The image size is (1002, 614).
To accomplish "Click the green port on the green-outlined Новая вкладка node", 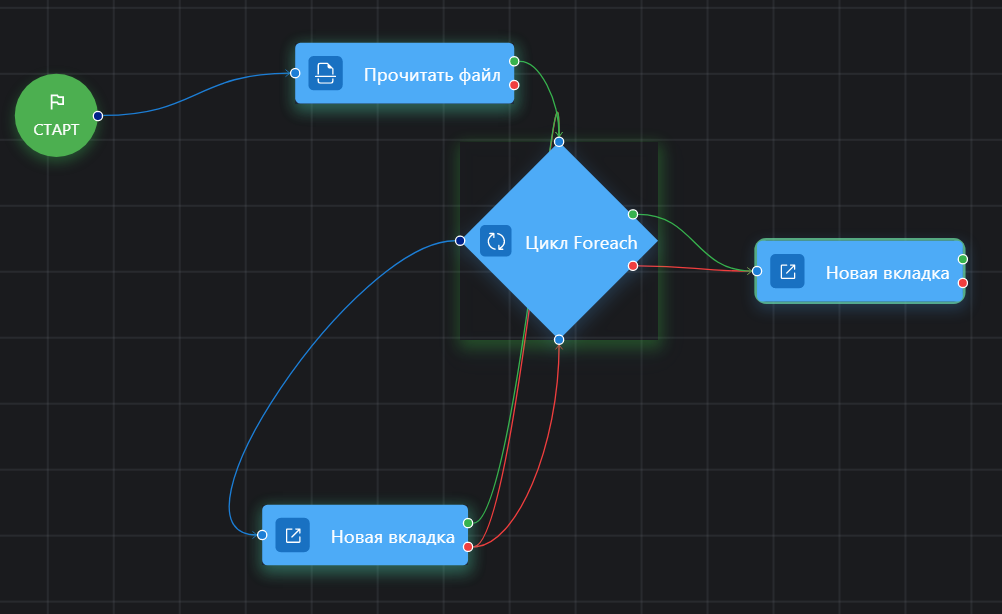I will 963,259.
